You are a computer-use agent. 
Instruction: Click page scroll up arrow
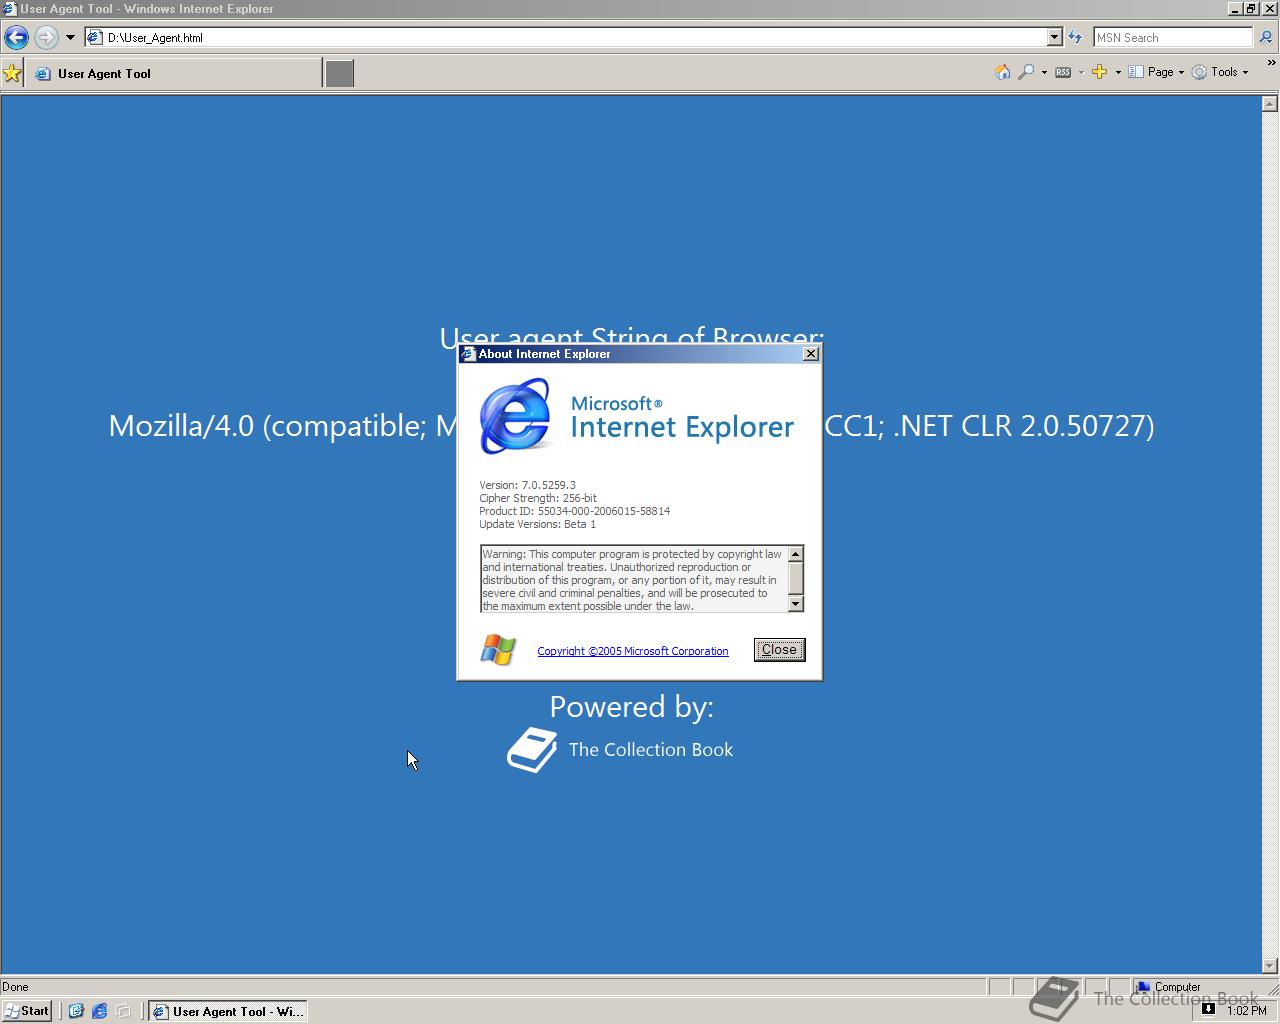(1270, 104)
